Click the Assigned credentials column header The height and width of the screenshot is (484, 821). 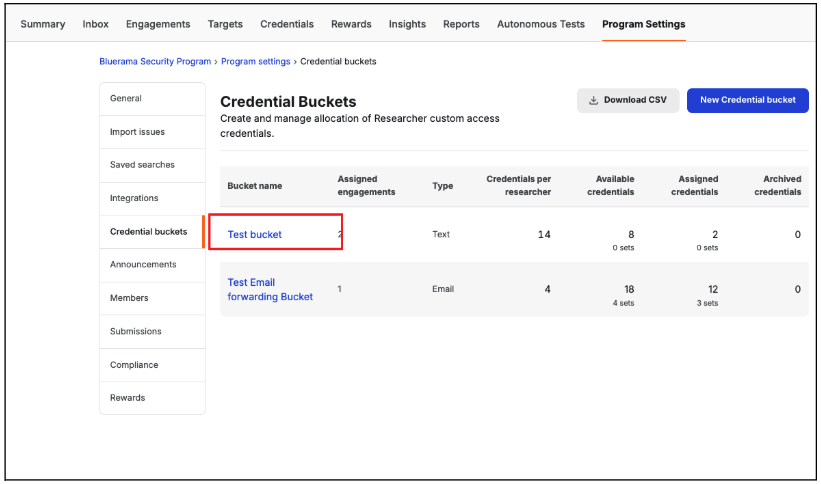694,185
